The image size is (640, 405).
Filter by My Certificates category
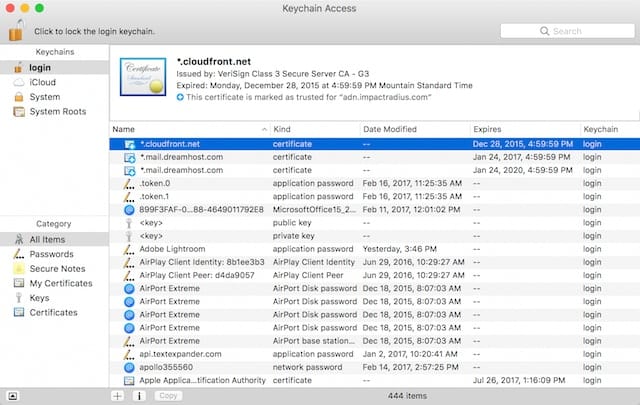[58, 284]
